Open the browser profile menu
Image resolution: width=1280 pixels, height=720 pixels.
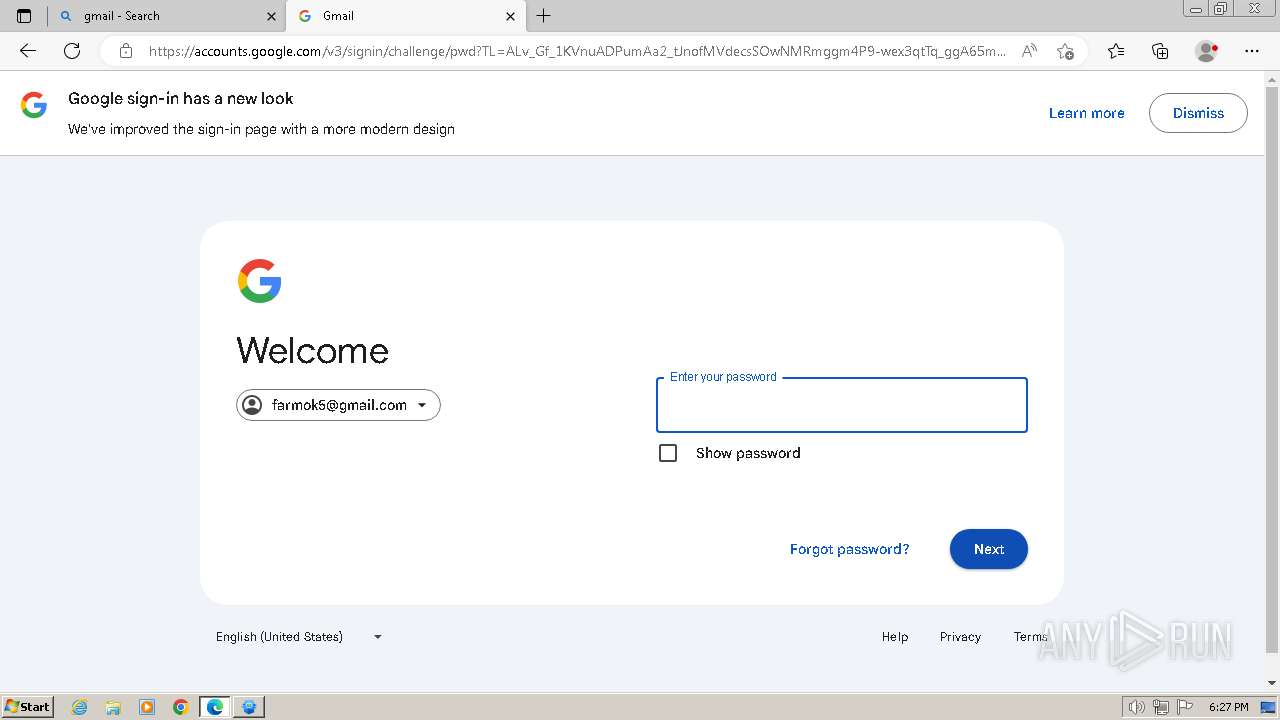[1206, 51]
